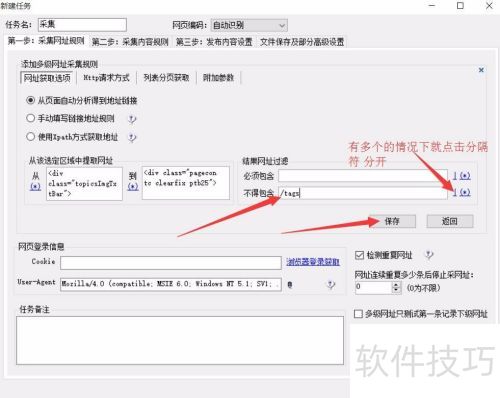Image resolution: width=500 pixels, height=398 pixels.
Task: Switch to the 第一步 采集网址规则 tab
Action: [46, 41]
